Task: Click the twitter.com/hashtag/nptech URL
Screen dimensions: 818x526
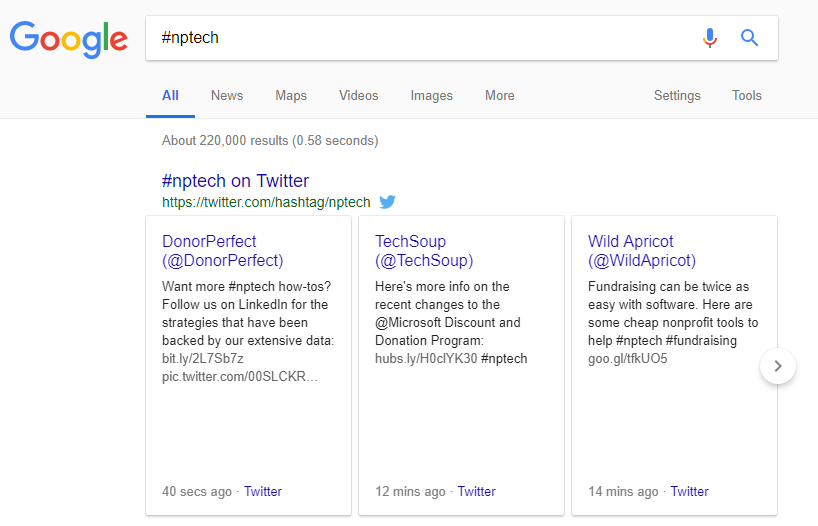Action: (266, 202)
